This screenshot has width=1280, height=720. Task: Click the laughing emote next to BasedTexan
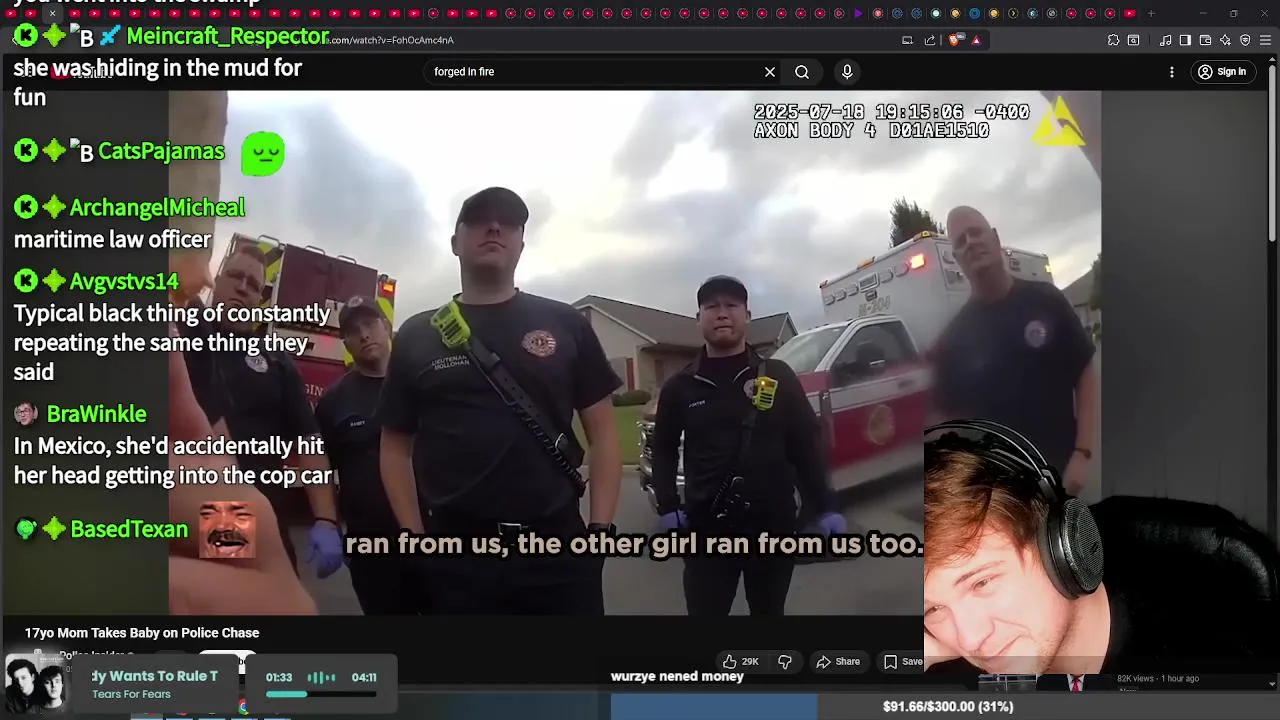pos(226,530)
